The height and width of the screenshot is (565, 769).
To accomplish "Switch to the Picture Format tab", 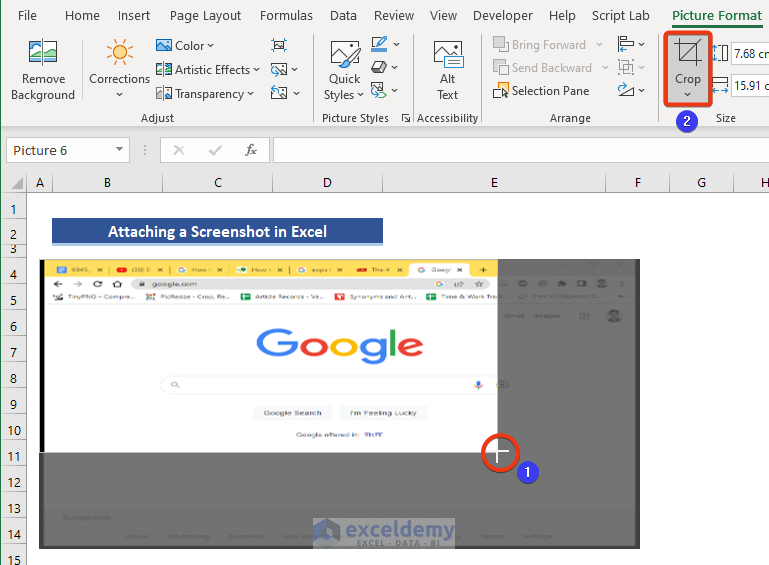I will click(717, 16).
